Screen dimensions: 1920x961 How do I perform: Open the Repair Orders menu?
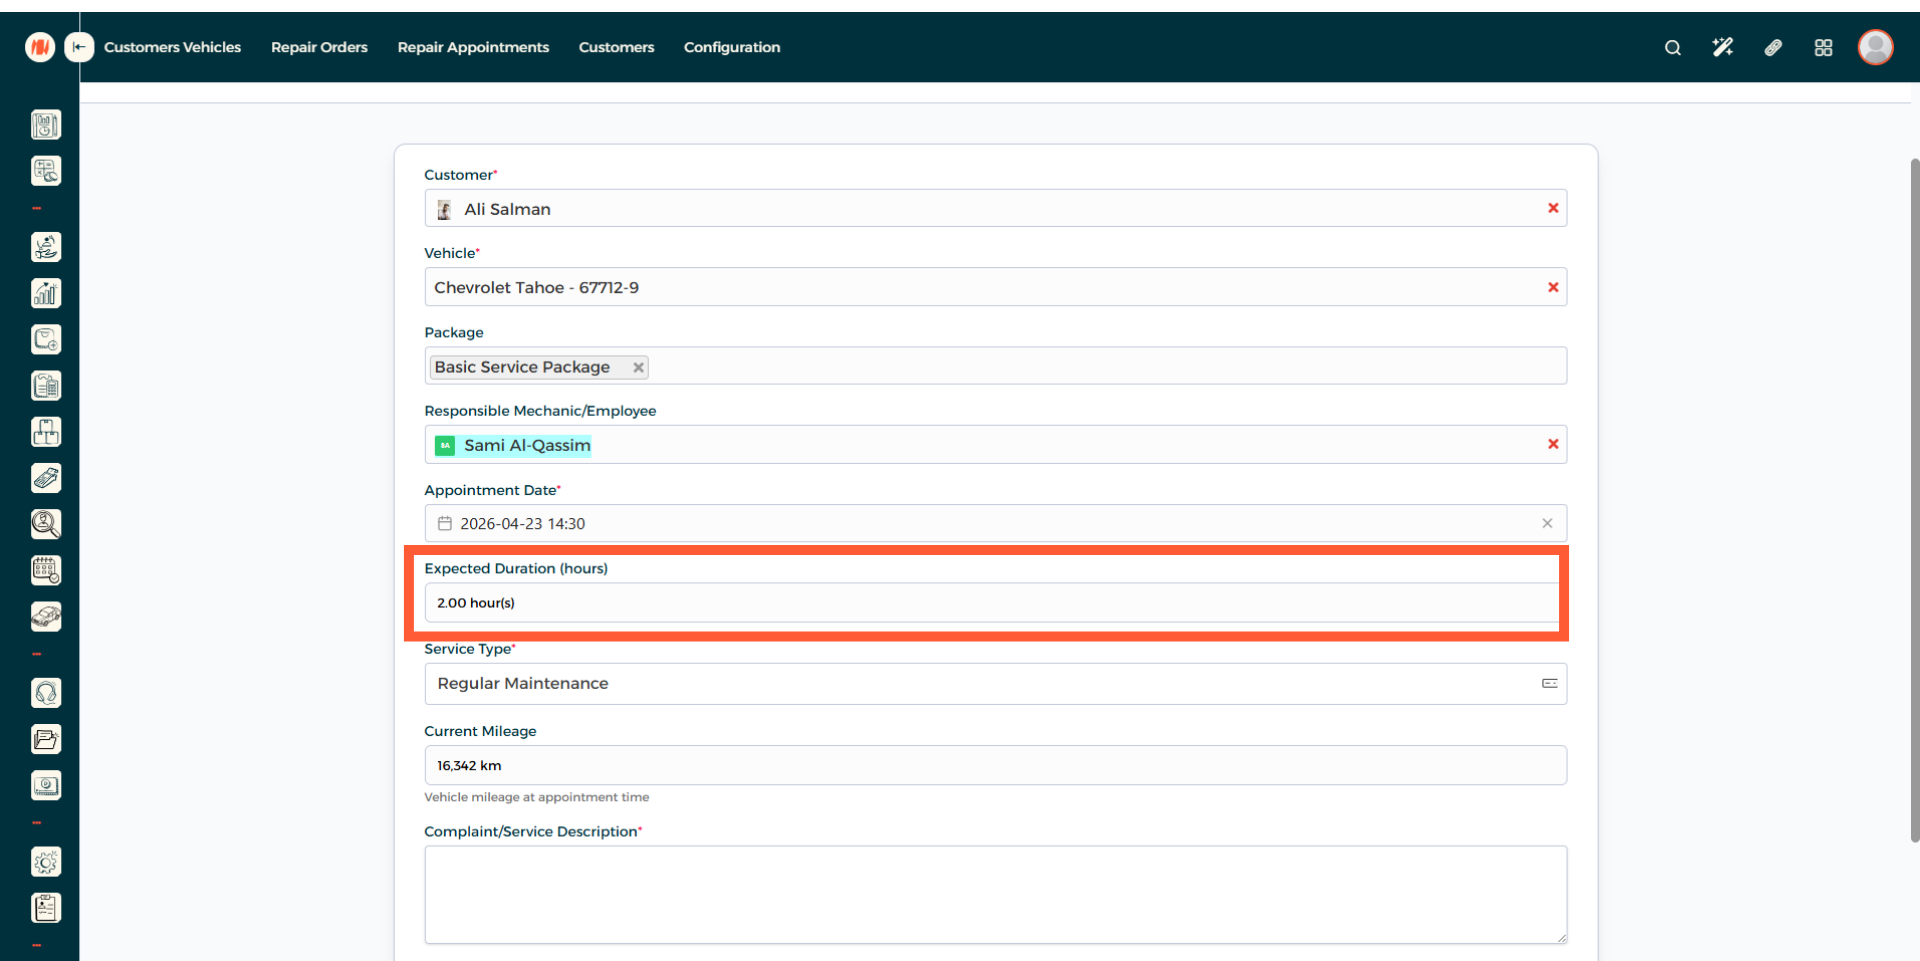319,47
